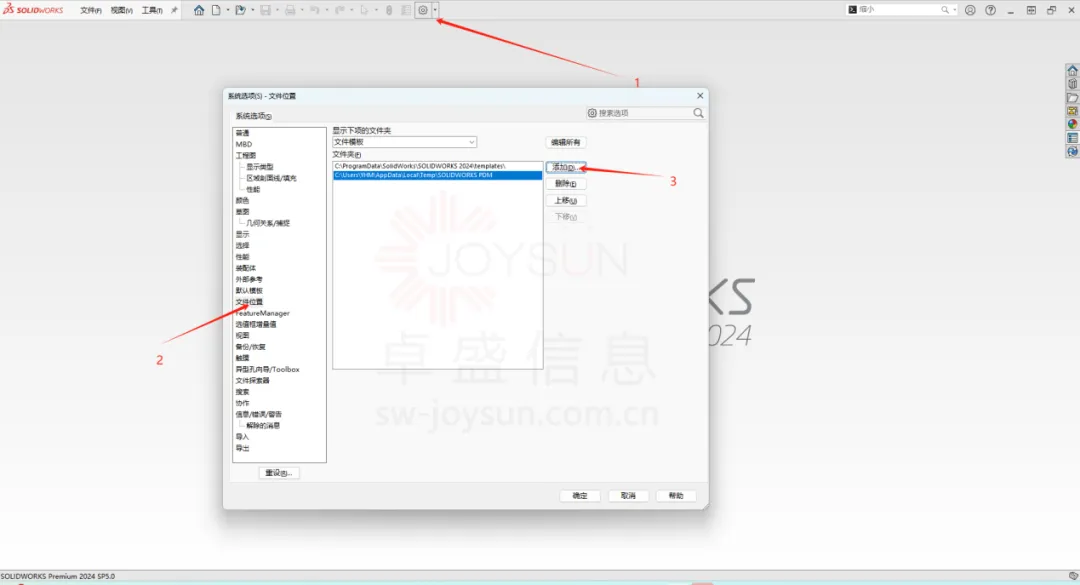1080x585 pixels.
Task: Click the 添加 (Add) button
Action: click(x=565, y=167)
